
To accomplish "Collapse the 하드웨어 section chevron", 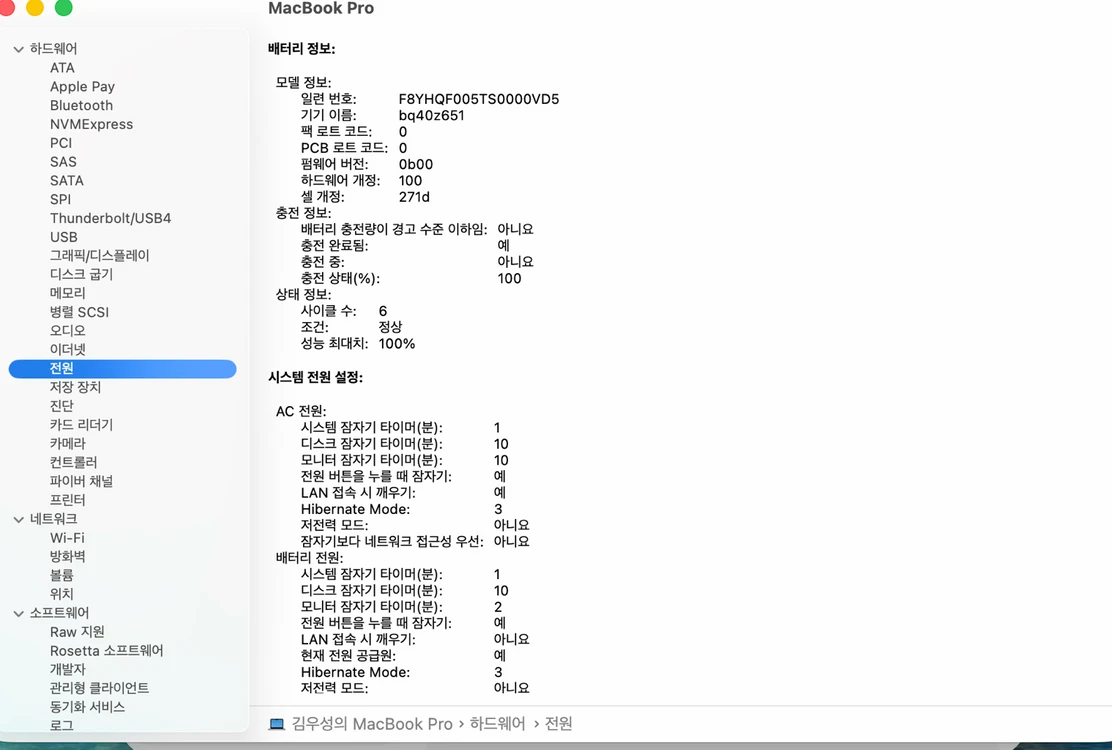I will [18, 49].
